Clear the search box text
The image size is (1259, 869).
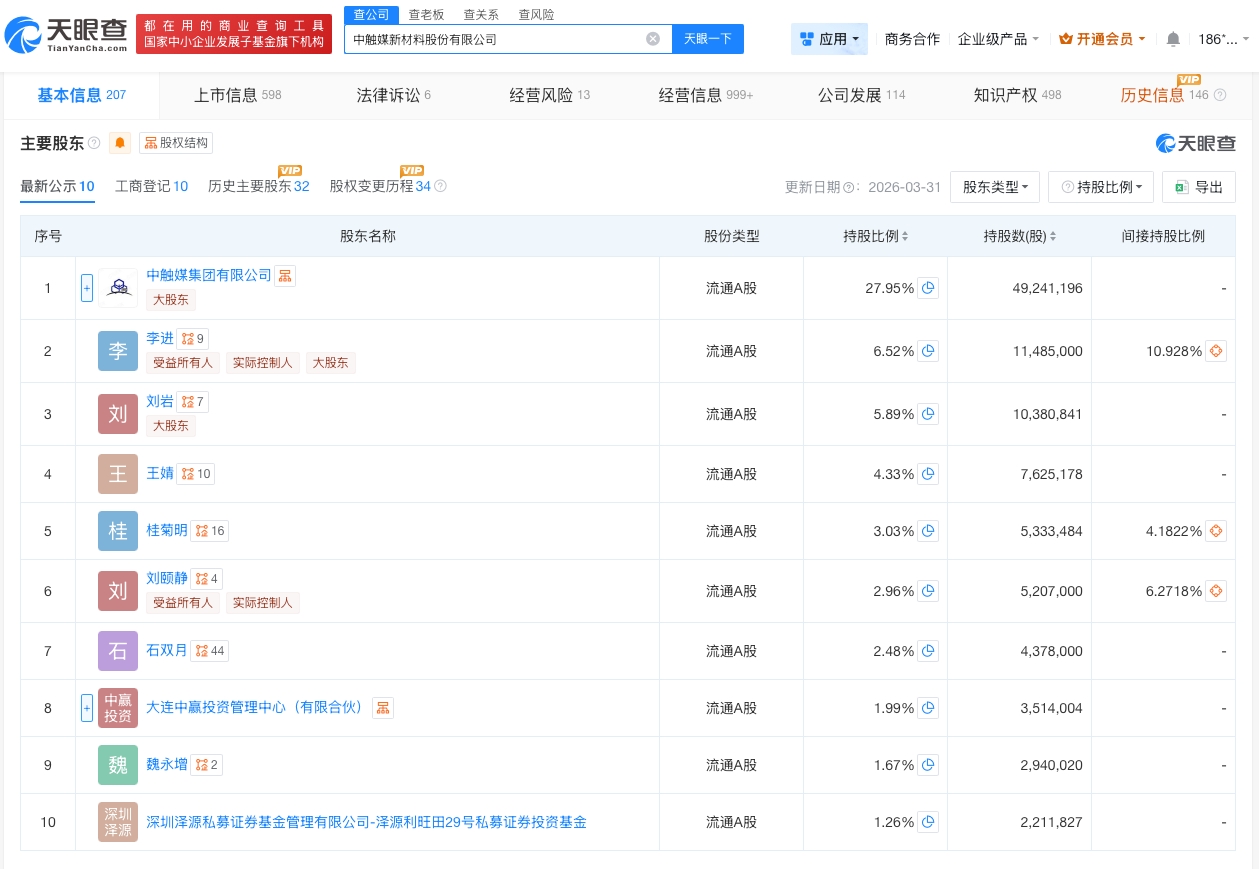653,39
